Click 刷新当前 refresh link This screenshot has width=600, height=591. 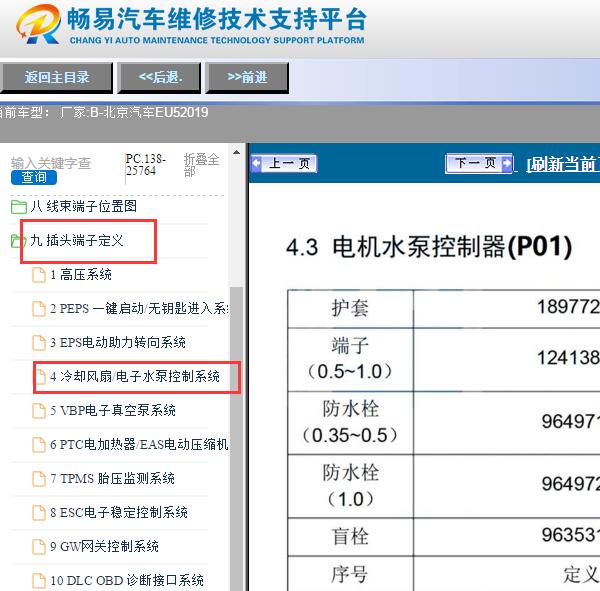coord(563,164)
